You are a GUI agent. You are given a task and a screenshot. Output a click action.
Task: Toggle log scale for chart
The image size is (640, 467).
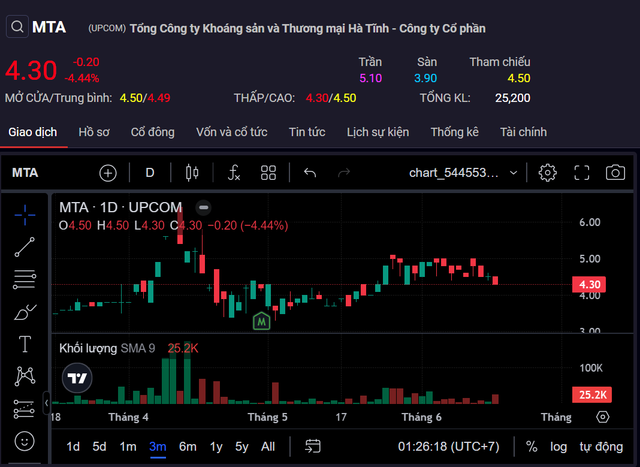(x=558, y=446)
